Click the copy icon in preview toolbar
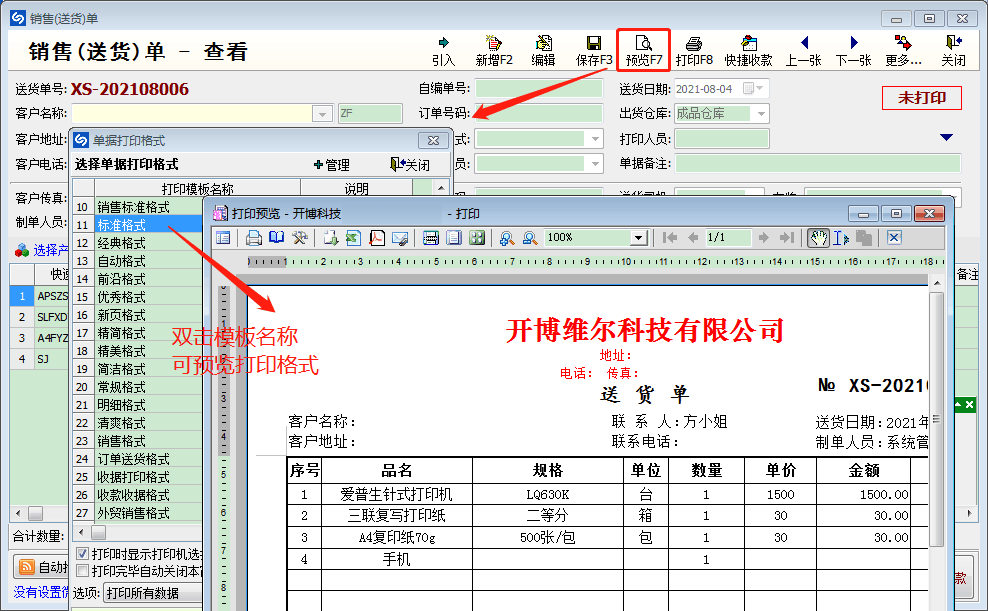The height and width of the screenshot is (611, 988). pyautogui.click(x=863, y=237)
